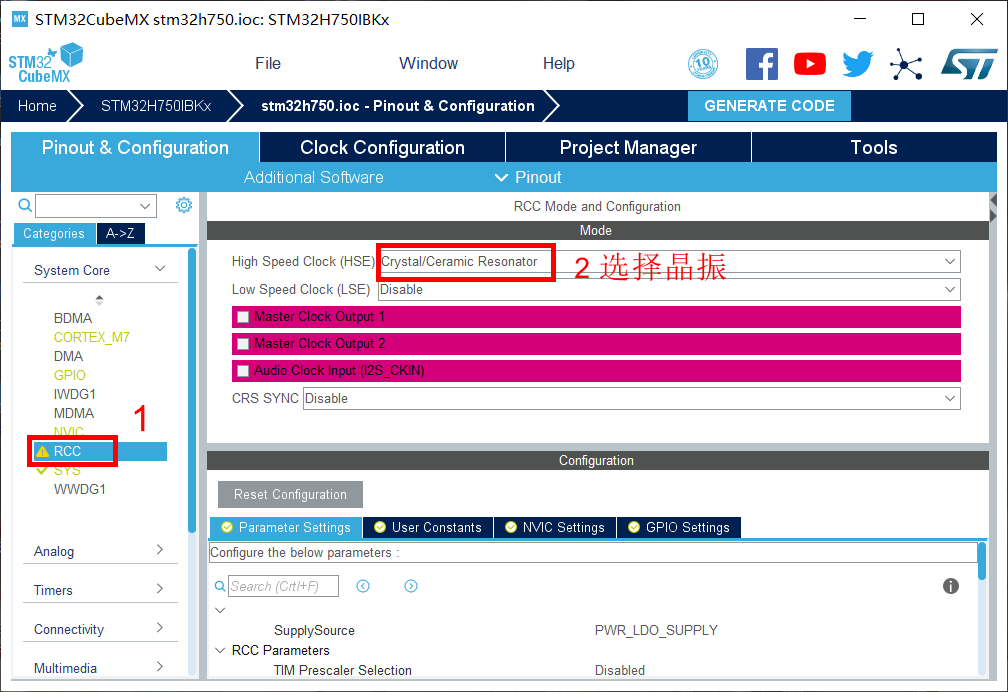Enable Master Clock Output 1 checkbox
Image resolution: width=1008 pixels, height=692 pixels.
243,317
